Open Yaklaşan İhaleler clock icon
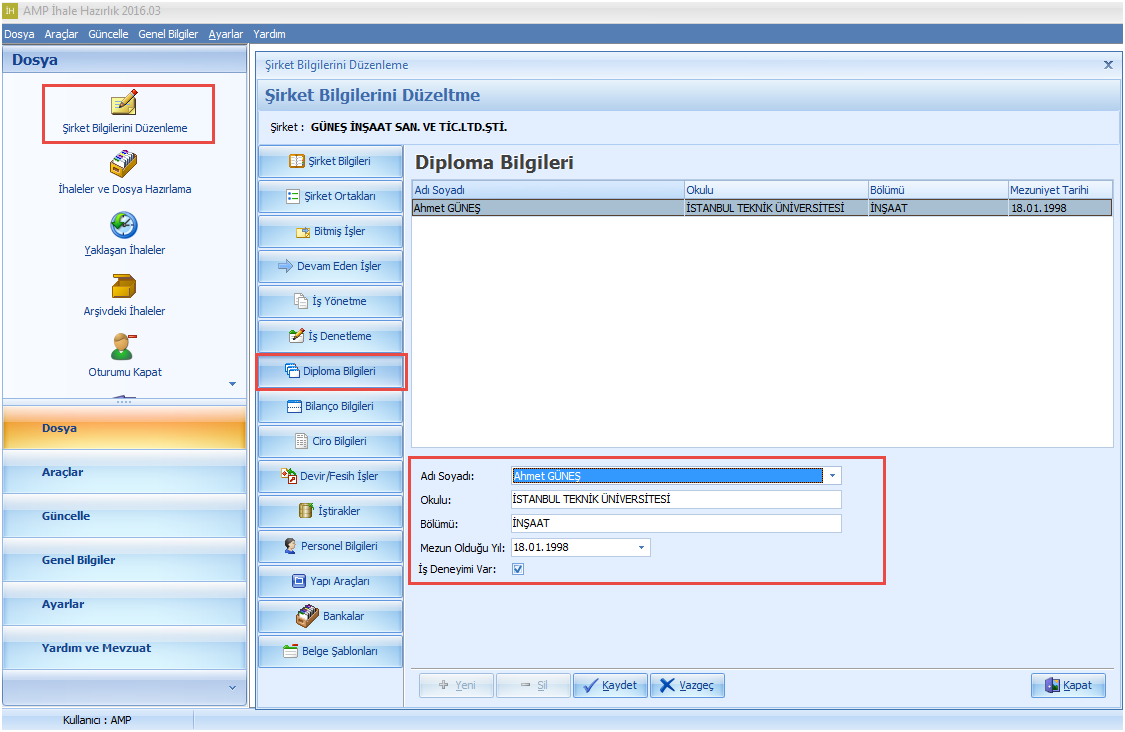This screenshot has width=1125, height=732. coord(124,225)
